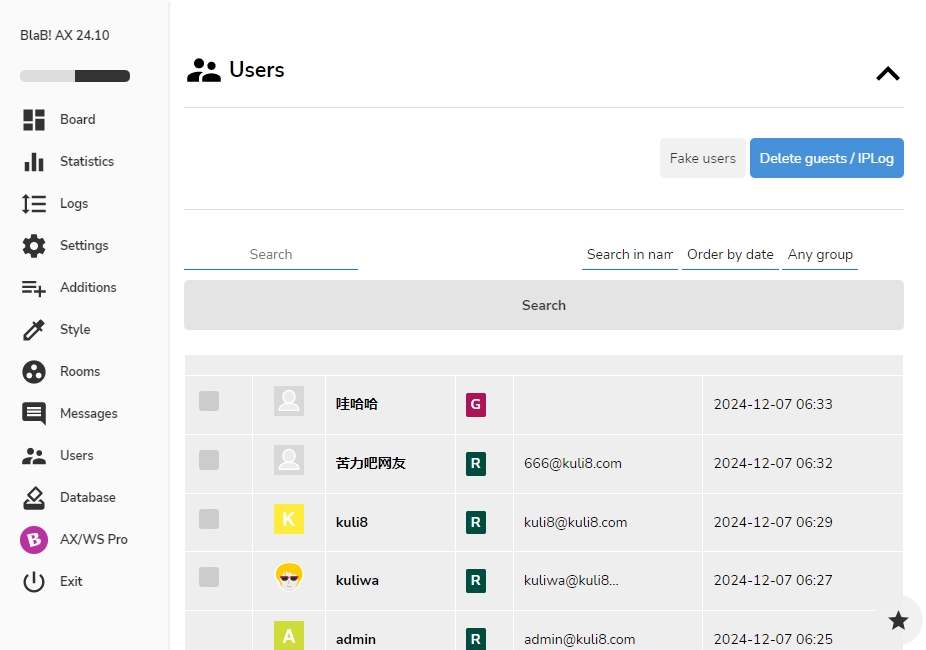This screenshot has width=926, height=650.
Task: Open Settings gear icon in sidebar
Action: pos(34,246)
